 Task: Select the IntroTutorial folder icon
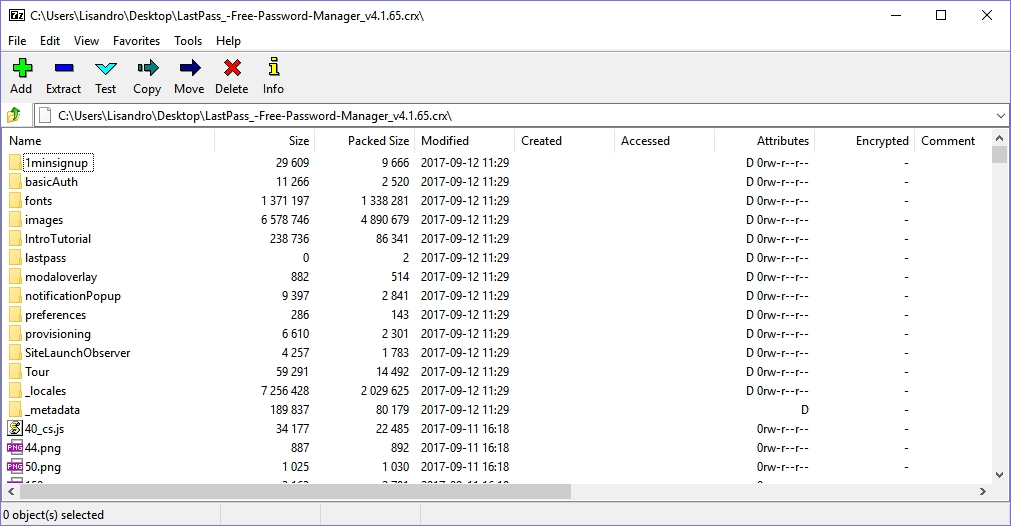click(15, 239)
